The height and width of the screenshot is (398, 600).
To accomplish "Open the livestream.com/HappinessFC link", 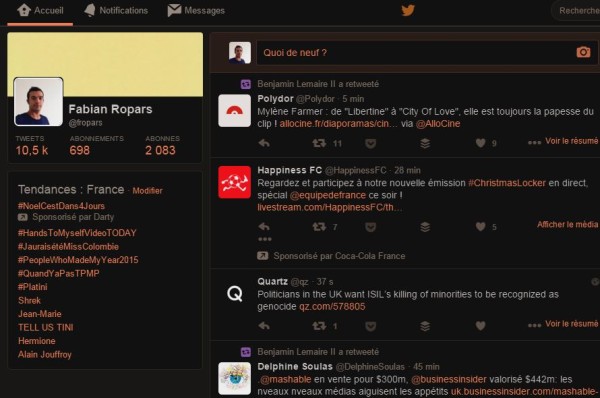I will (x=329, y=207).
